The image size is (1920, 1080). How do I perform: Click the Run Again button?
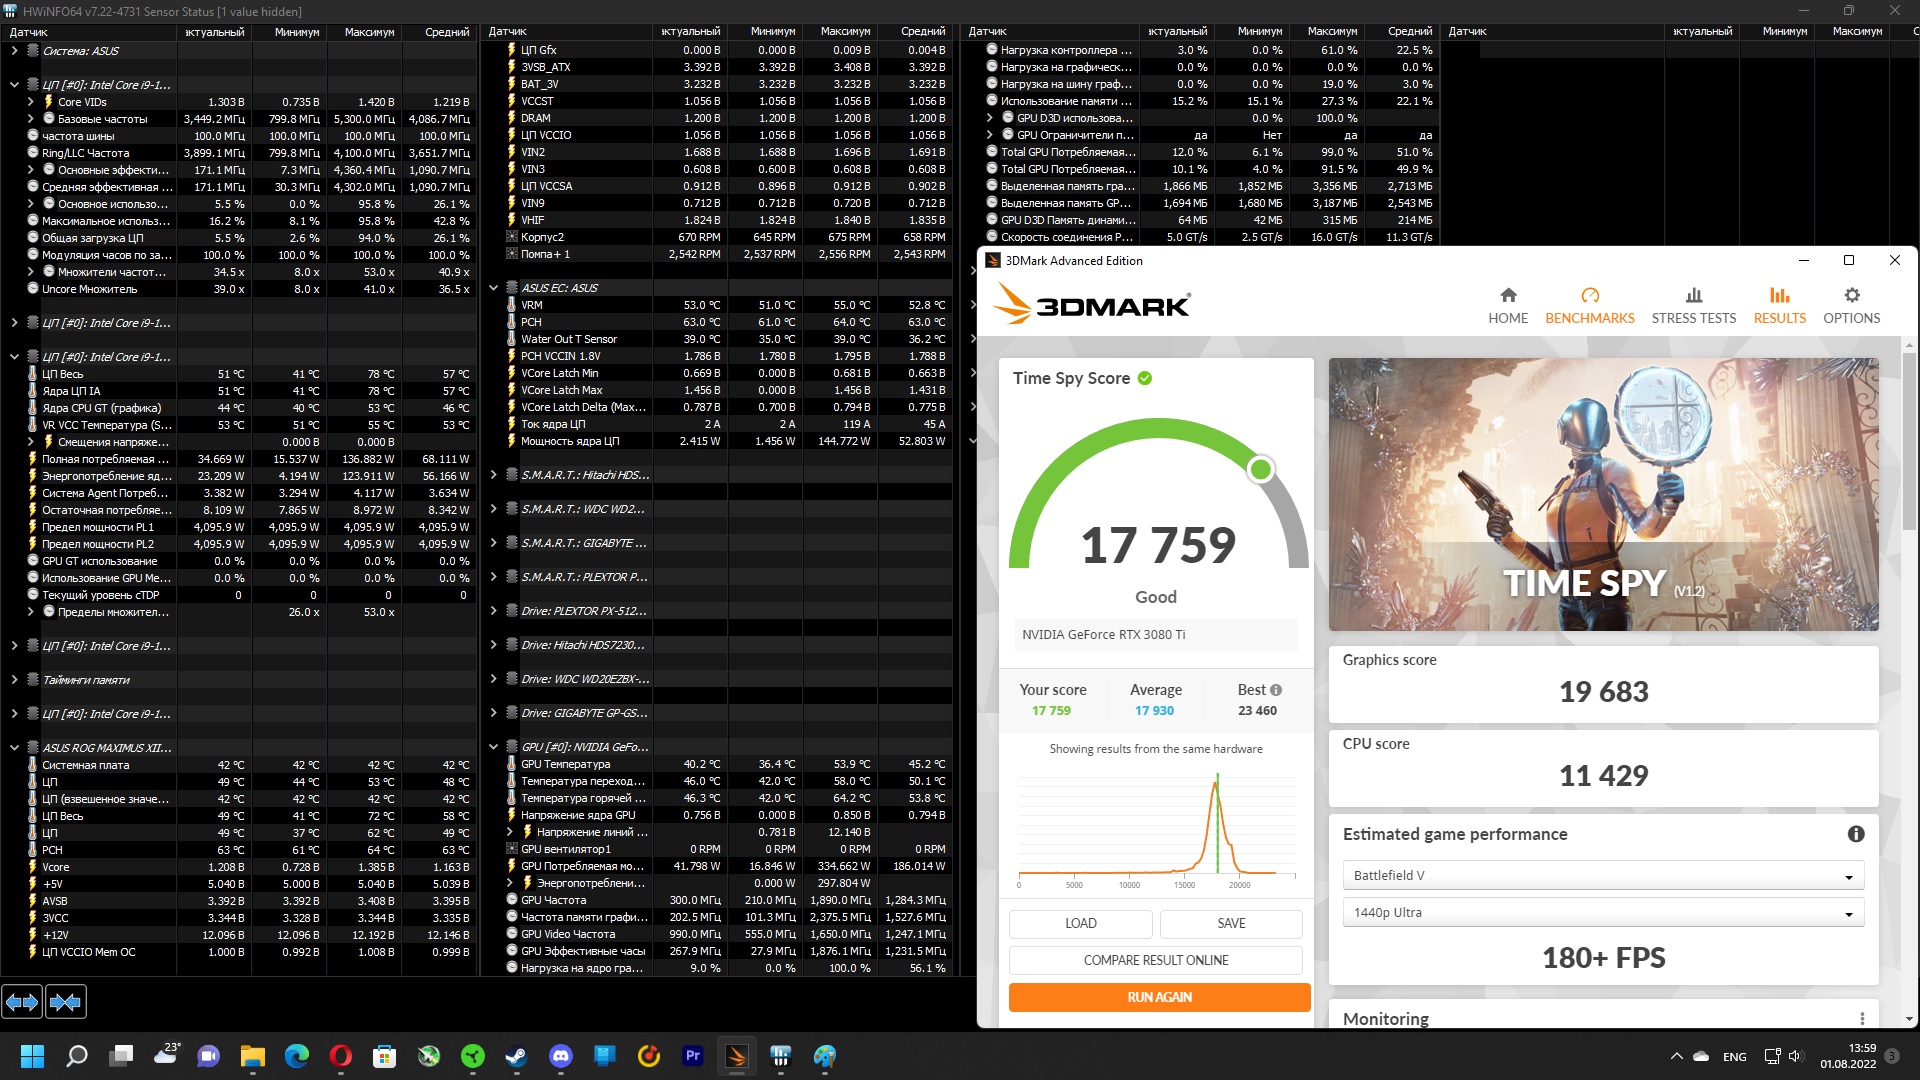[1159, 997]
